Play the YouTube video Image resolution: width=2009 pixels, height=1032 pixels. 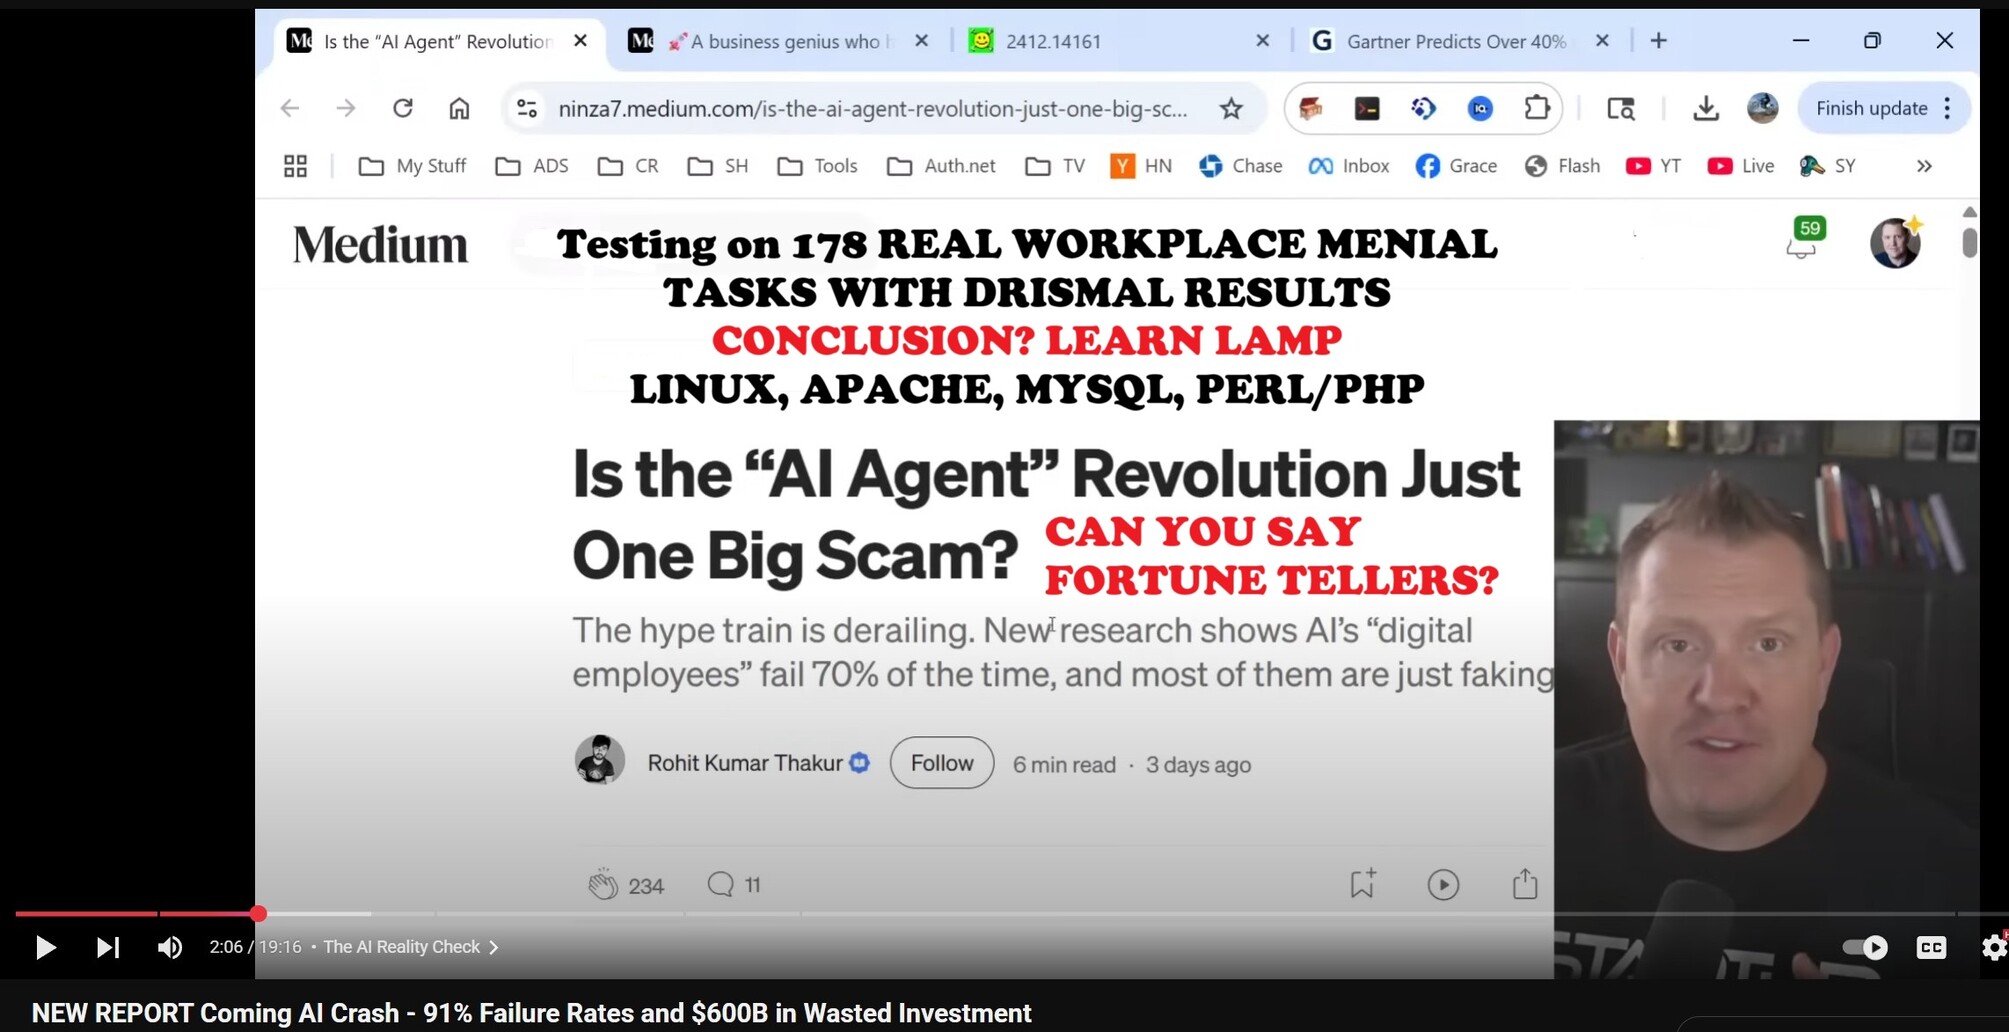click(x=45, y=947)
